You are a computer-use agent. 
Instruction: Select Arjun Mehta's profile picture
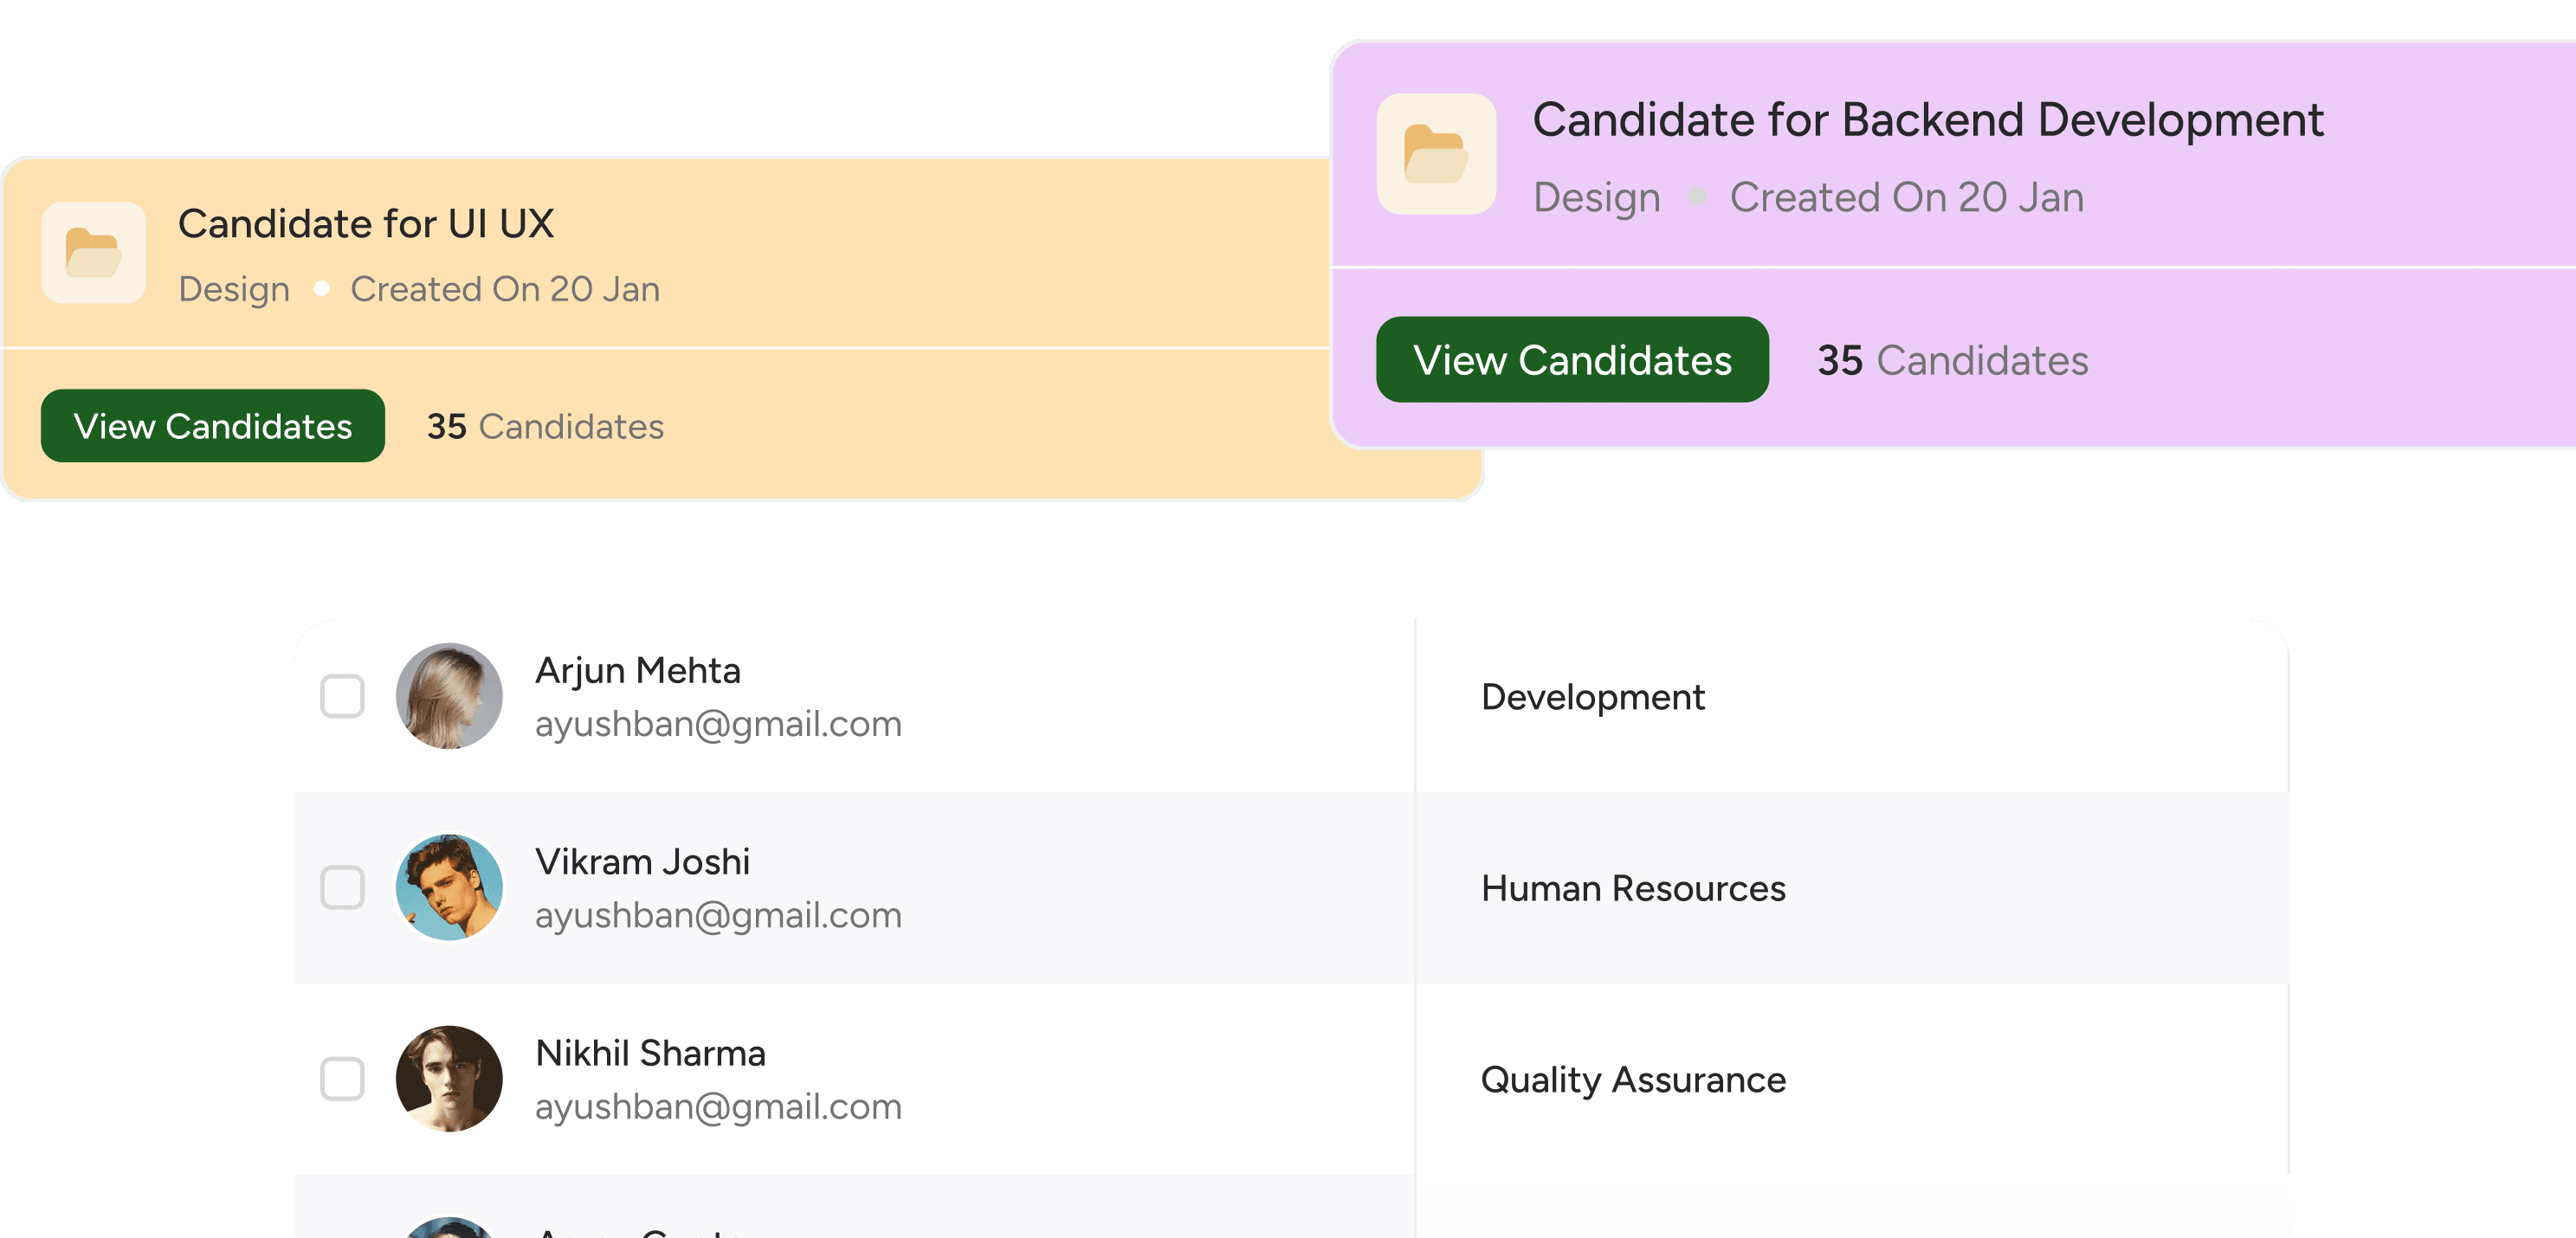450,697
